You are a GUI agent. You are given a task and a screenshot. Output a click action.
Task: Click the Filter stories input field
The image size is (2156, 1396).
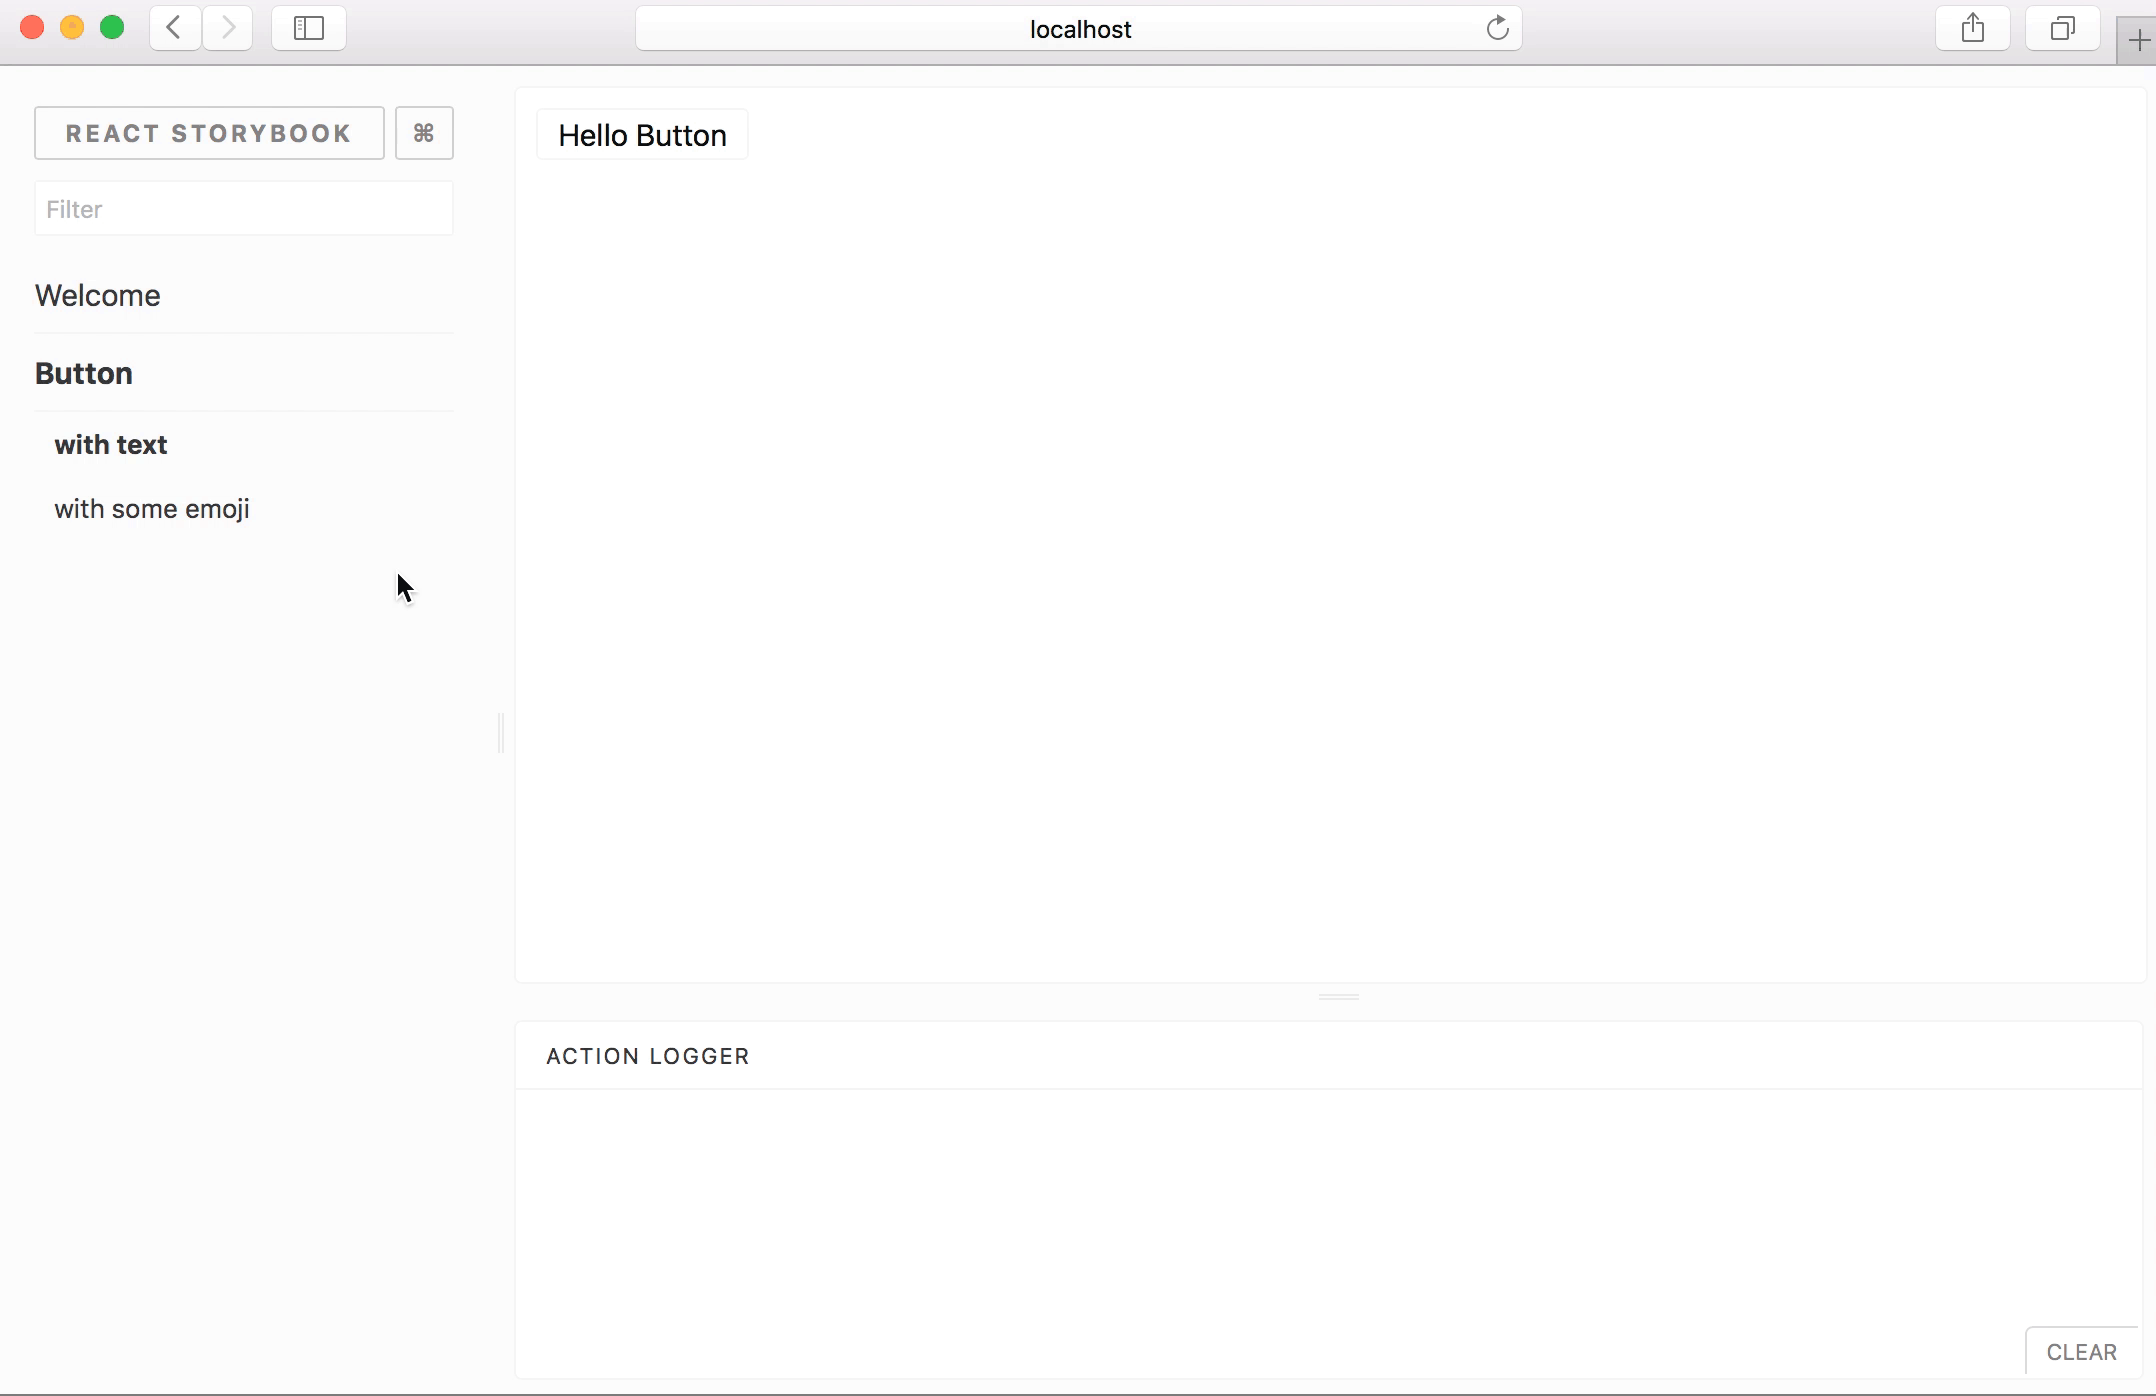[242, 209]
